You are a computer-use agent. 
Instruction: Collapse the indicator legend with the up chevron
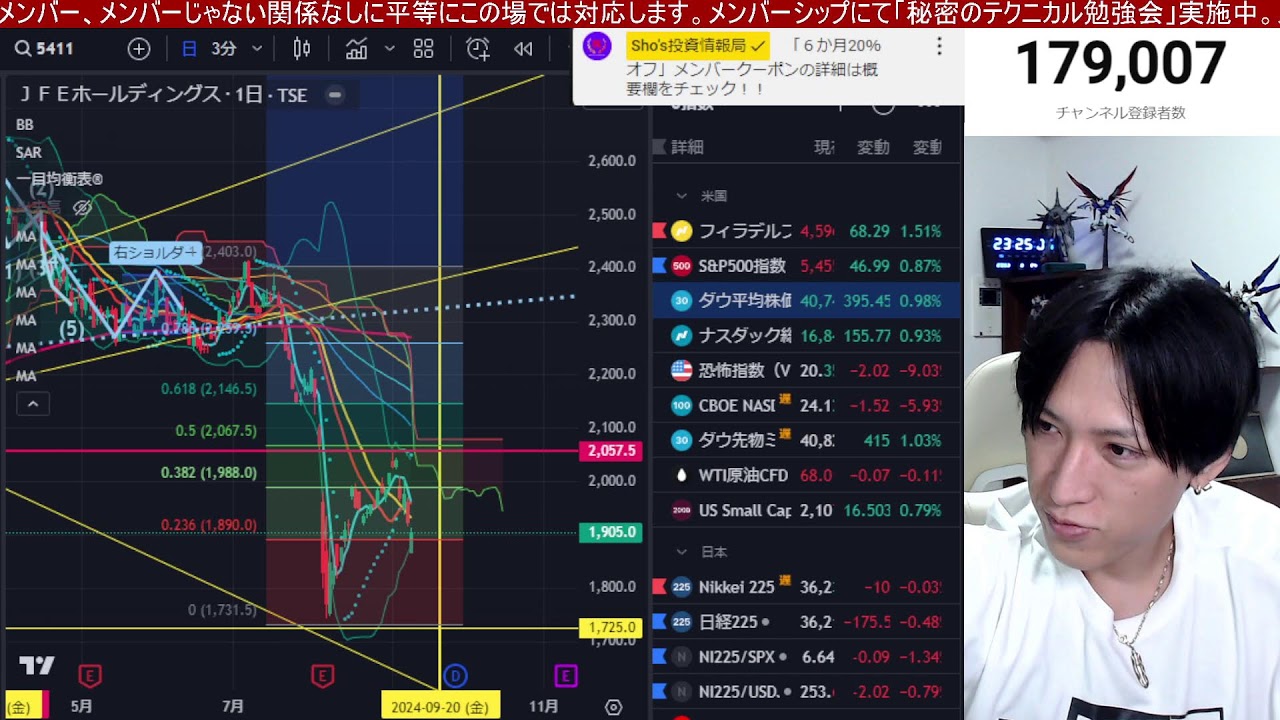click(32, 404)
